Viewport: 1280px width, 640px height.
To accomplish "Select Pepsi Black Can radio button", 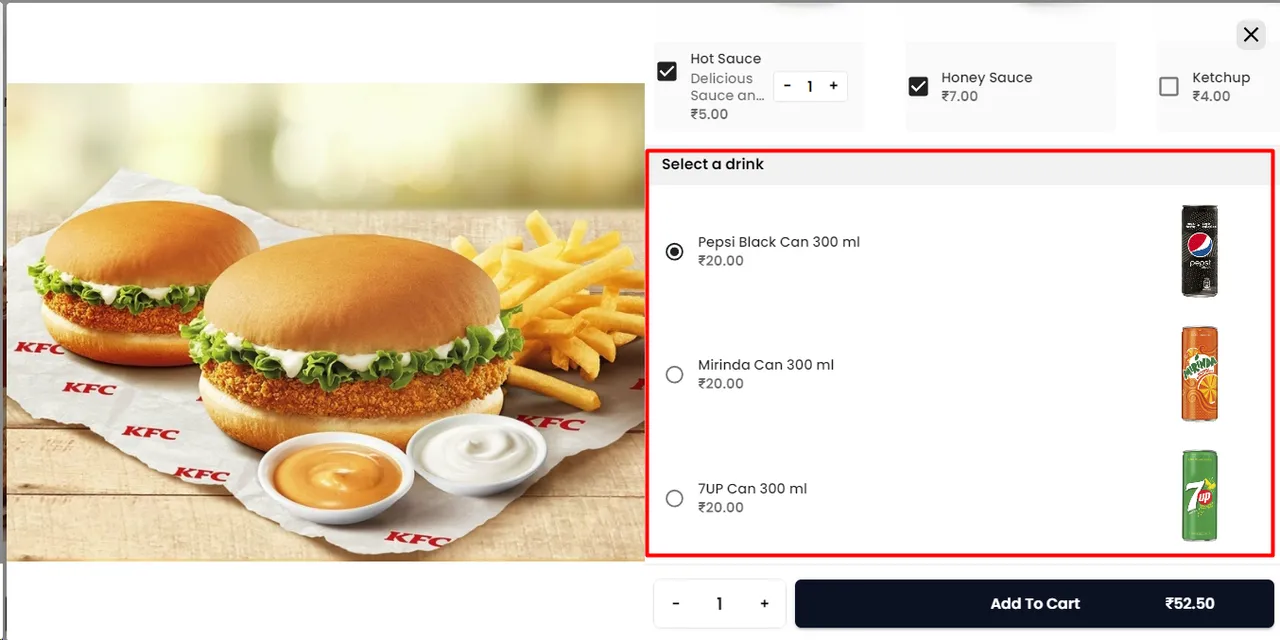I will (675, 251).
